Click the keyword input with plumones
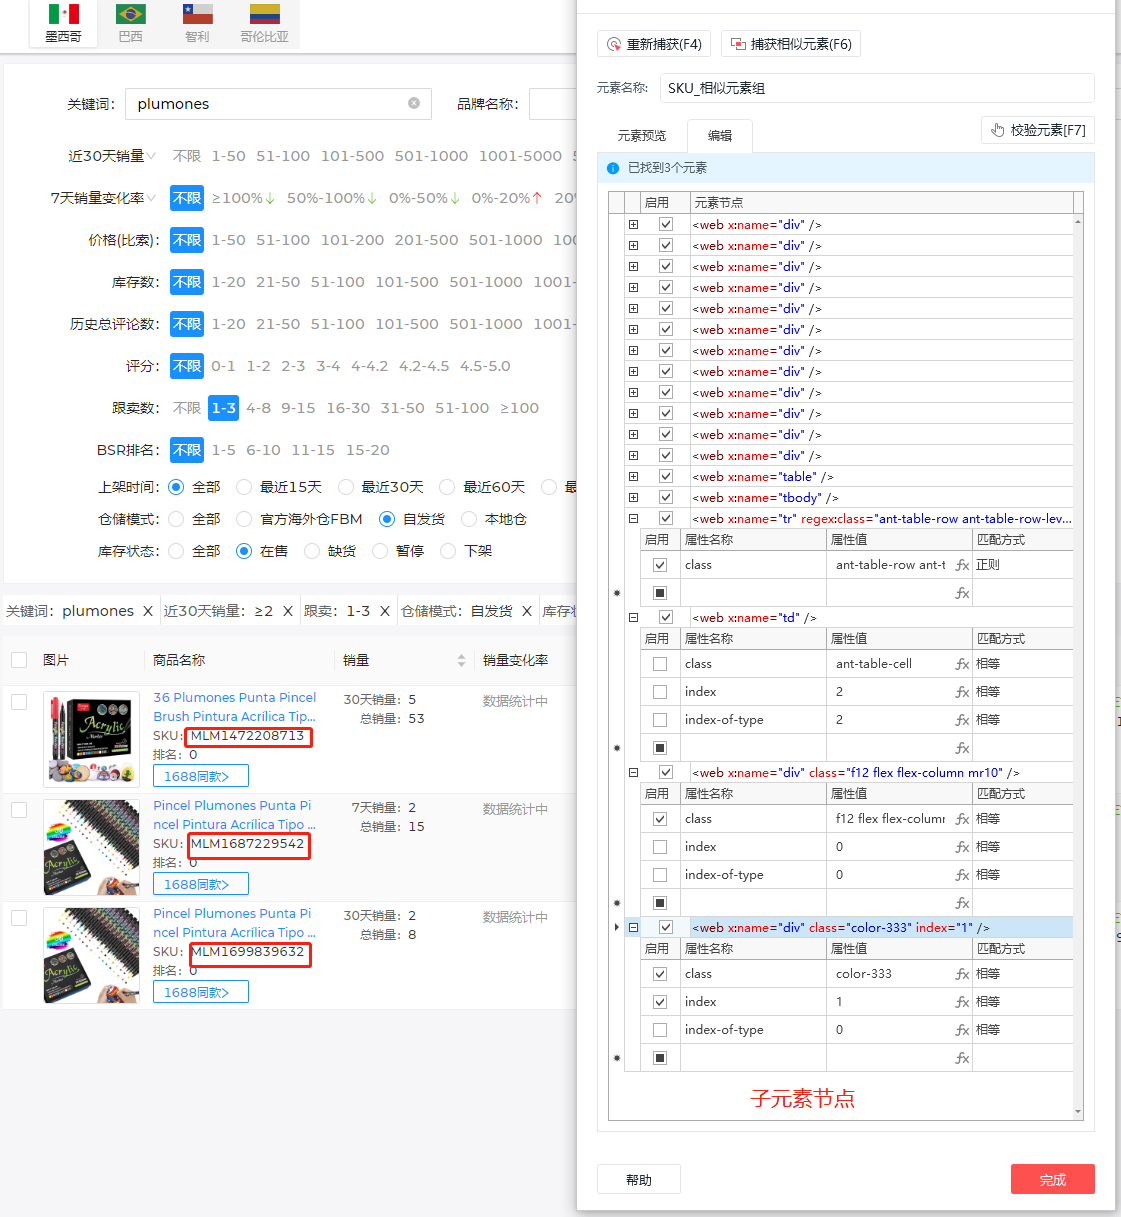The width and height of the screenshot is (1121, 1217). (278, 104)
